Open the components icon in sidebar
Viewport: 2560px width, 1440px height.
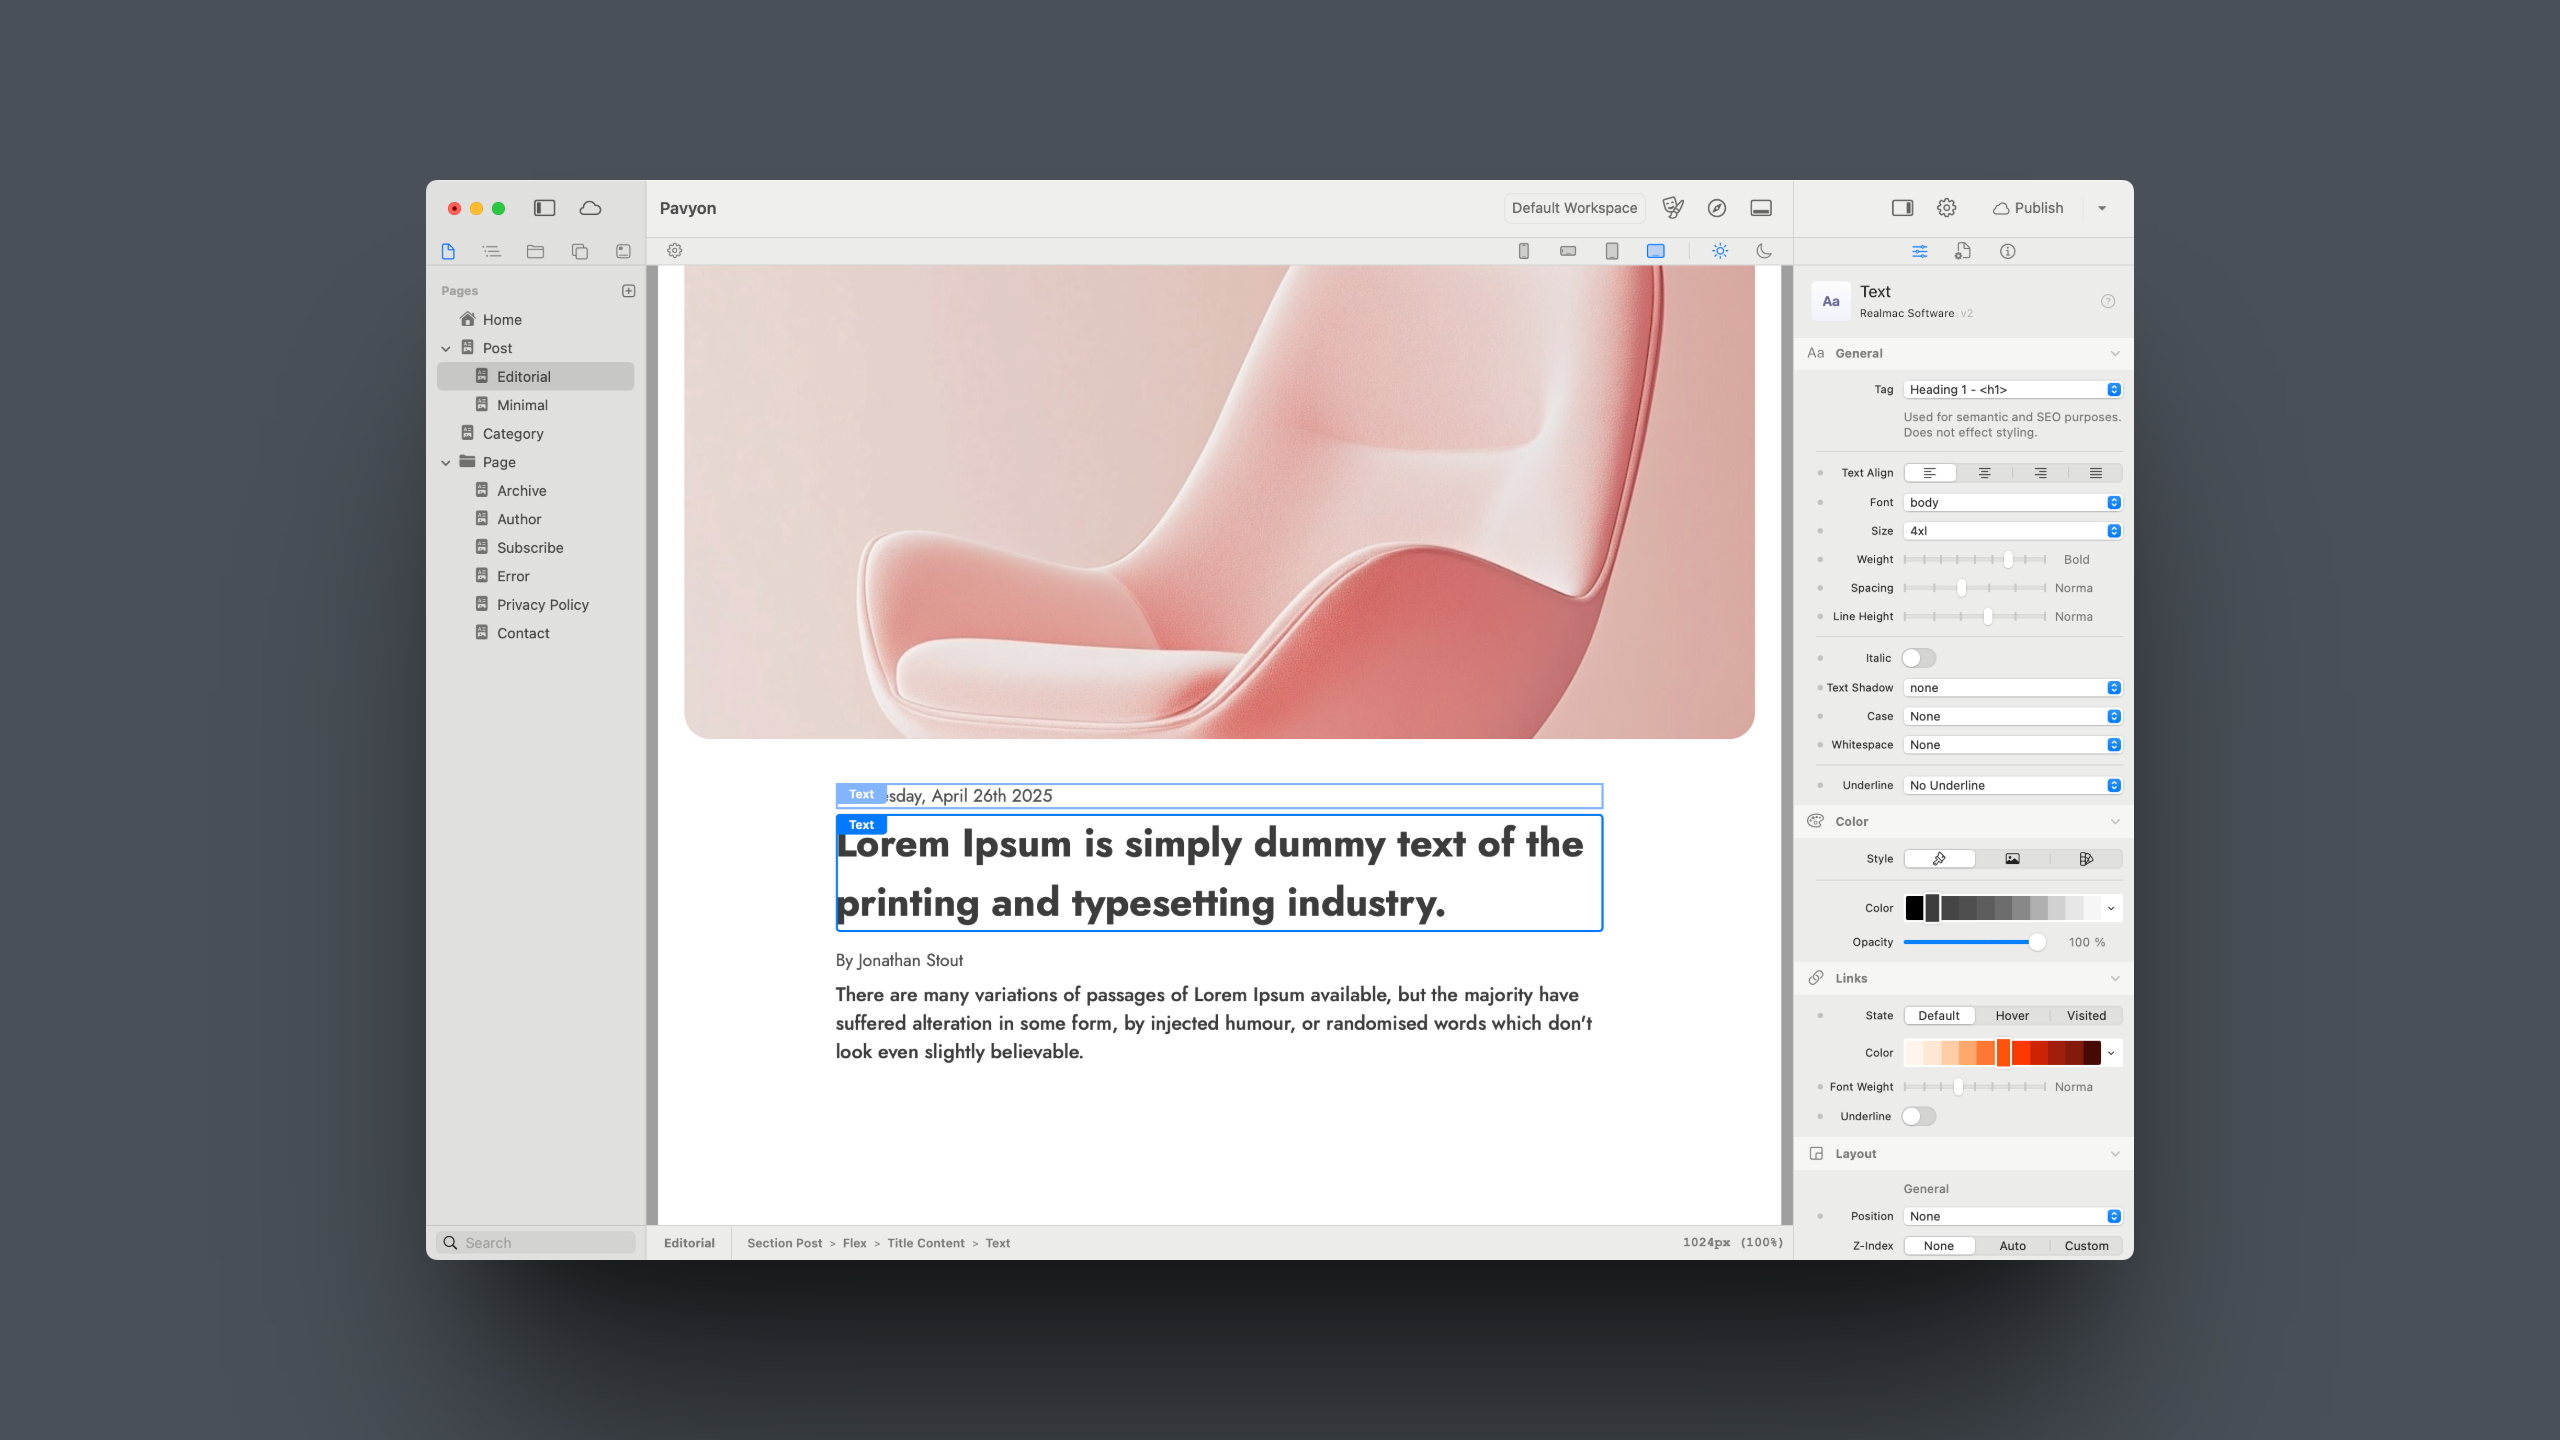coord(623,251)
